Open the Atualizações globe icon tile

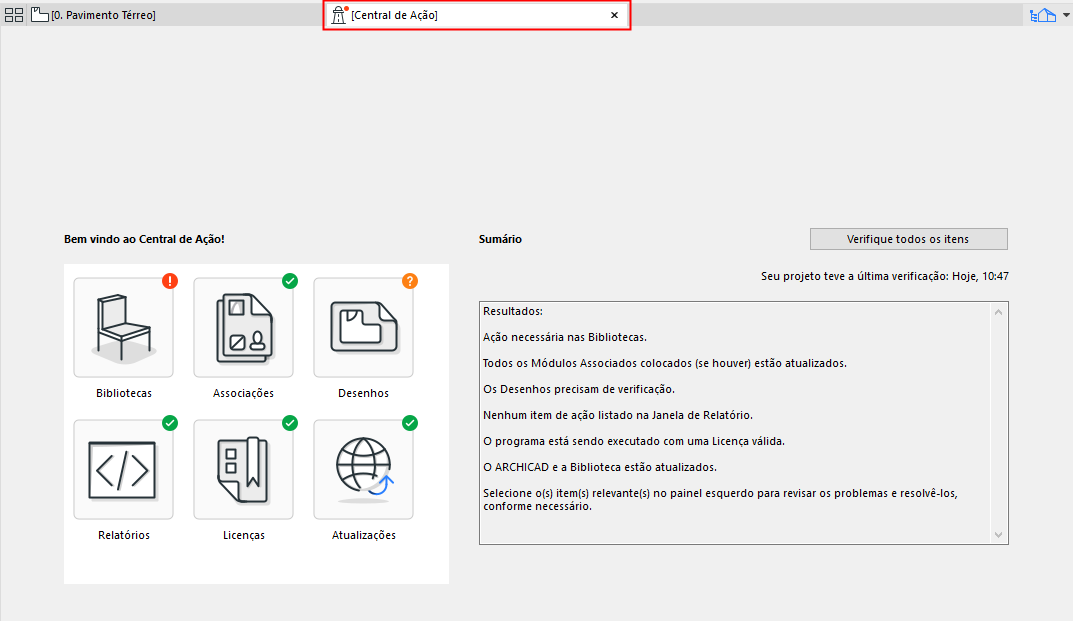pos(363,470)
